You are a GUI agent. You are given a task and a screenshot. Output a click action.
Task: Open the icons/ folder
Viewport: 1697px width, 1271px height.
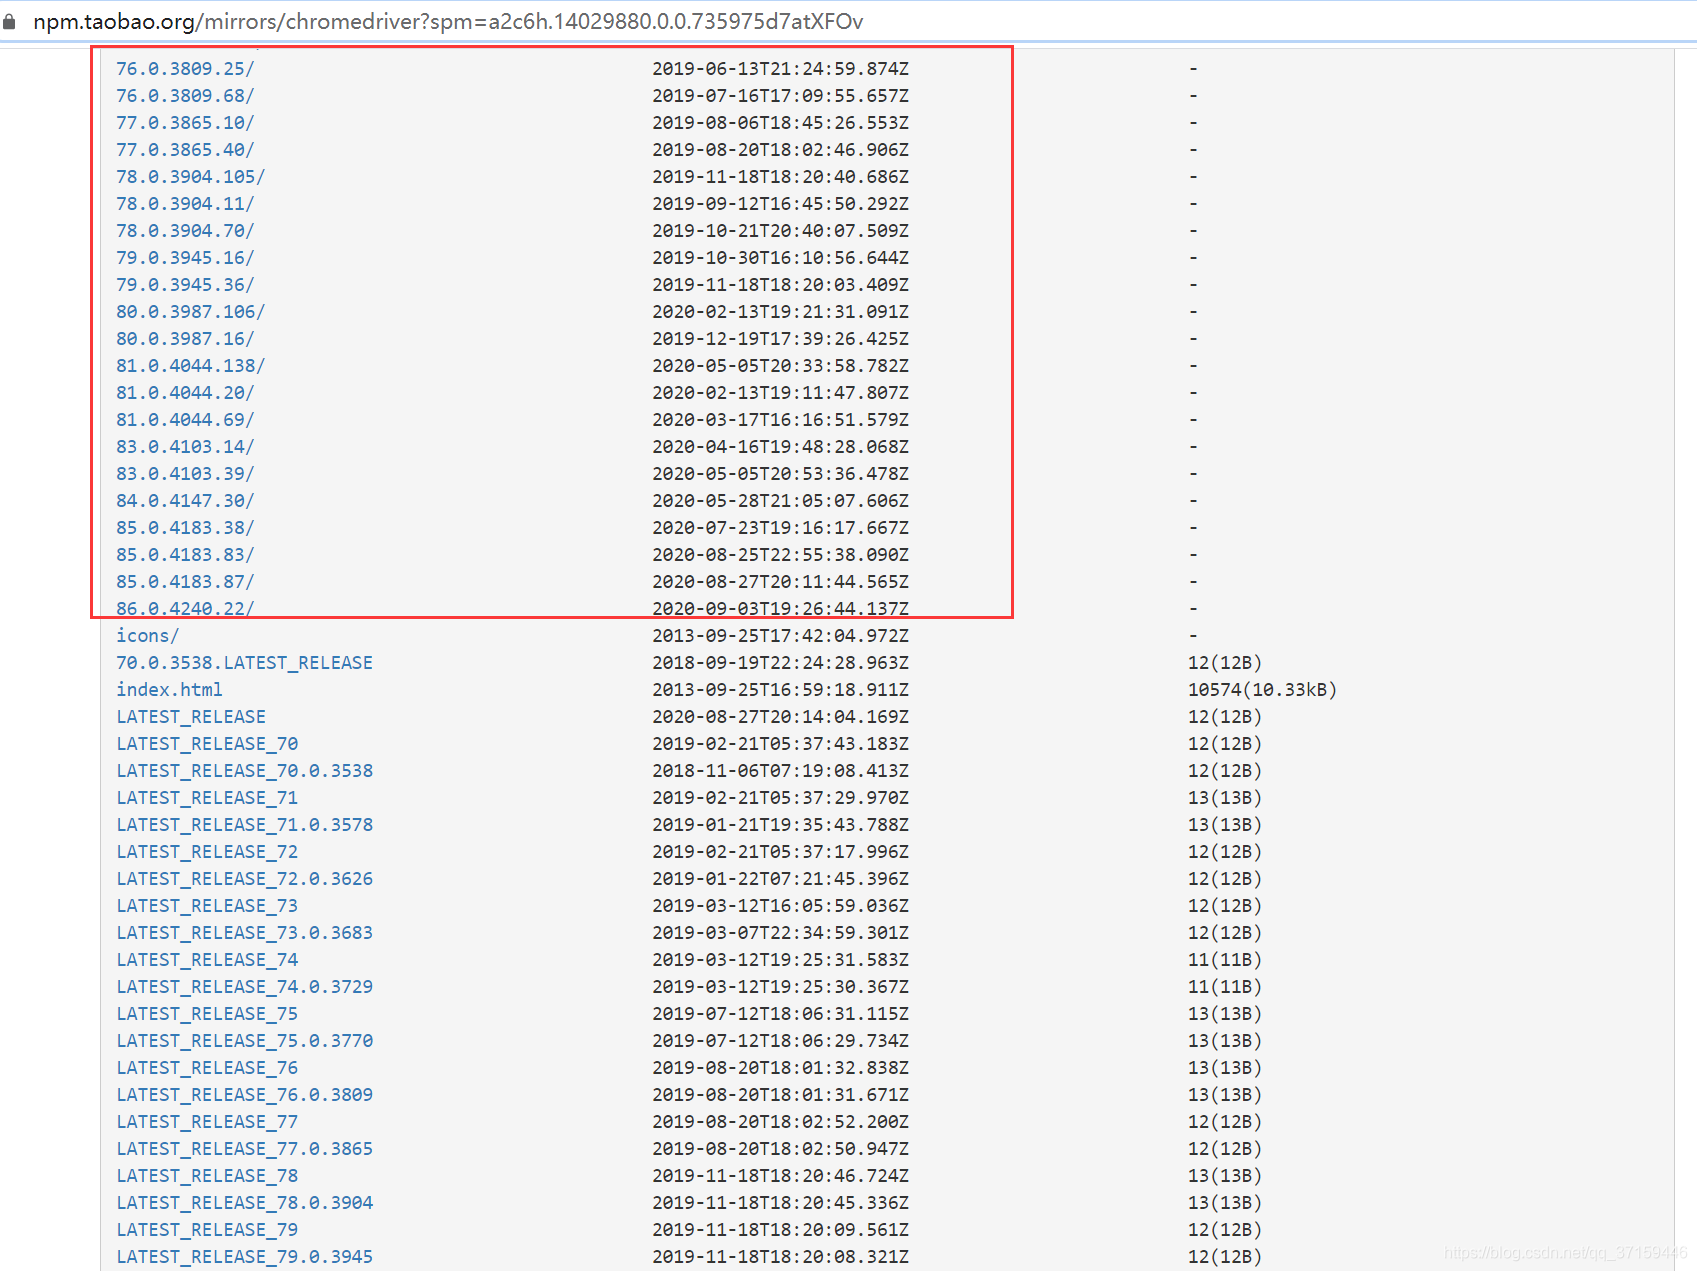point(146,635)
